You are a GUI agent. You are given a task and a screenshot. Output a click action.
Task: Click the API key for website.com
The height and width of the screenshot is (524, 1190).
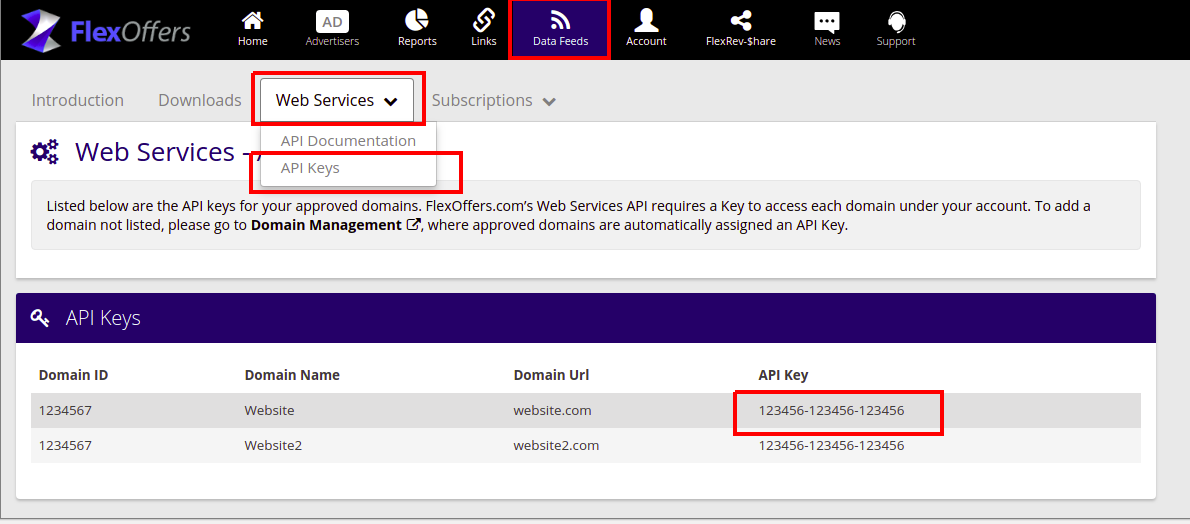tap(831, 410)
